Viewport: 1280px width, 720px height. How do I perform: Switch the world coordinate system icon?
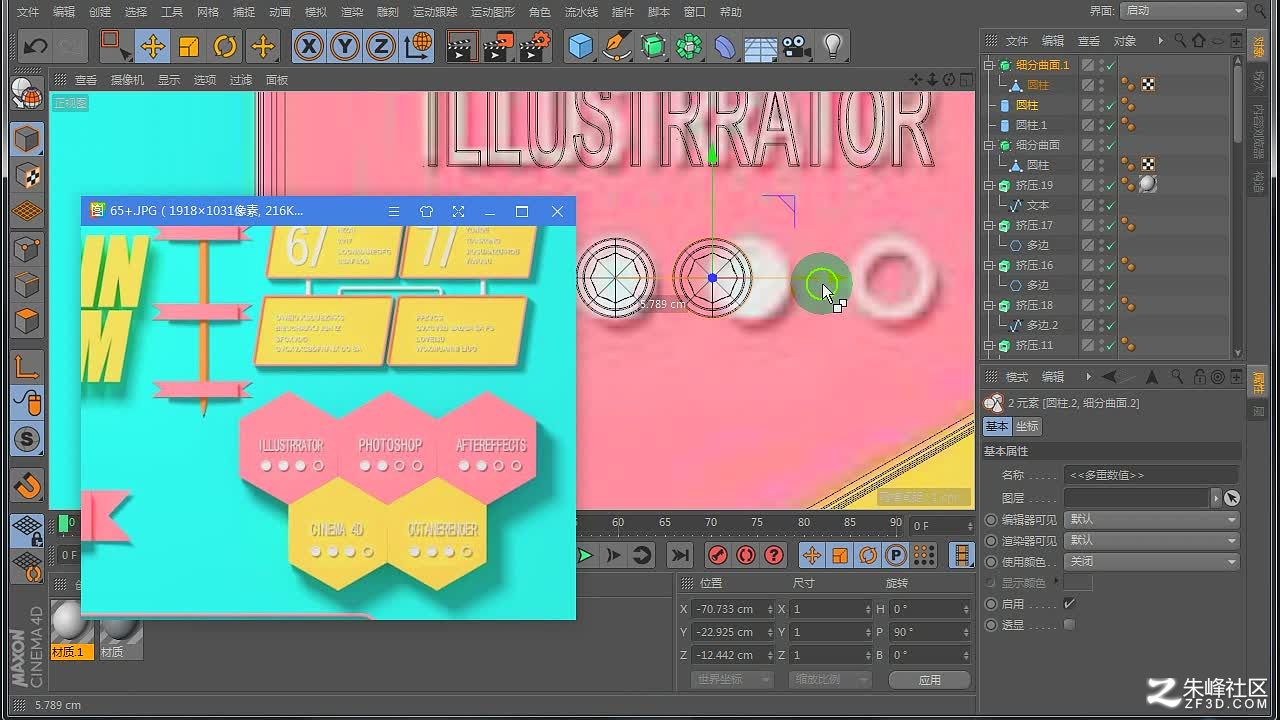[419, 46]
